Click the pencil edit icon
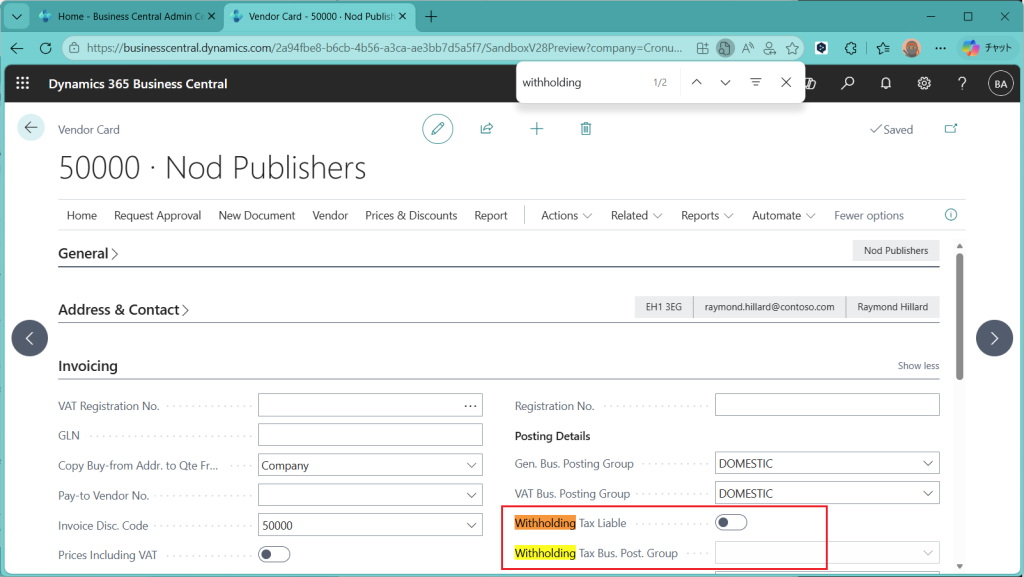The width and height of the screenshot is (1024, 577). tap(437, 129)
